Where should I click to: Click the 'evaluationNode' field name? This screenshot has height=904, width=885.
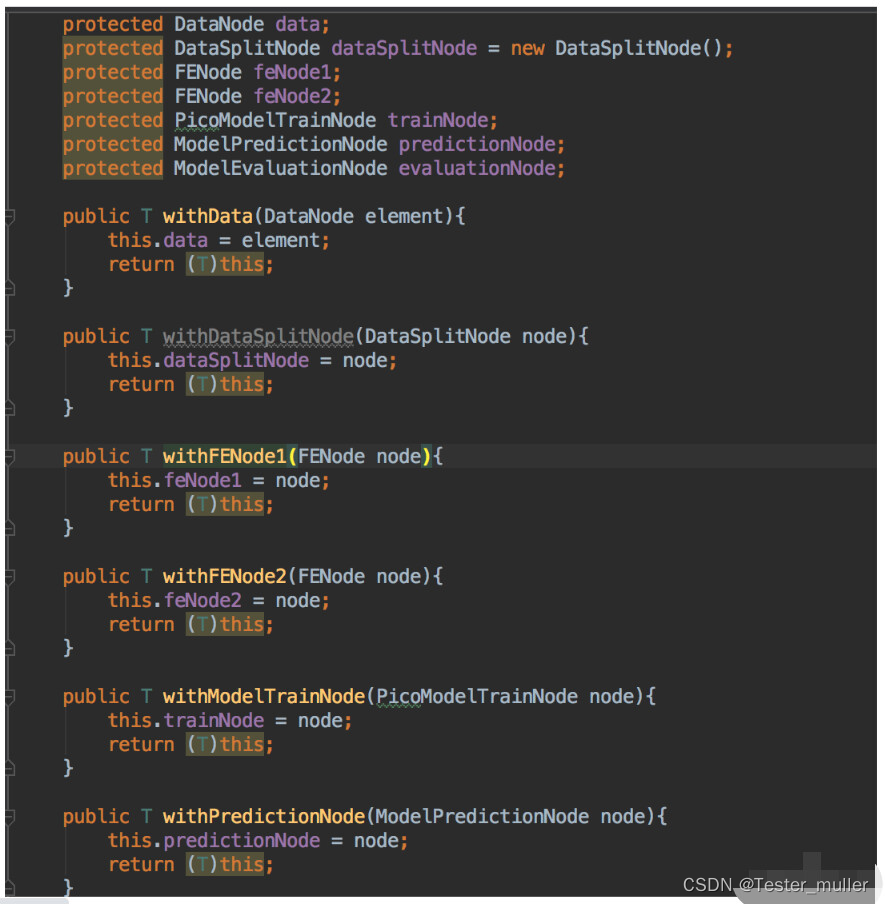(477, 168)
